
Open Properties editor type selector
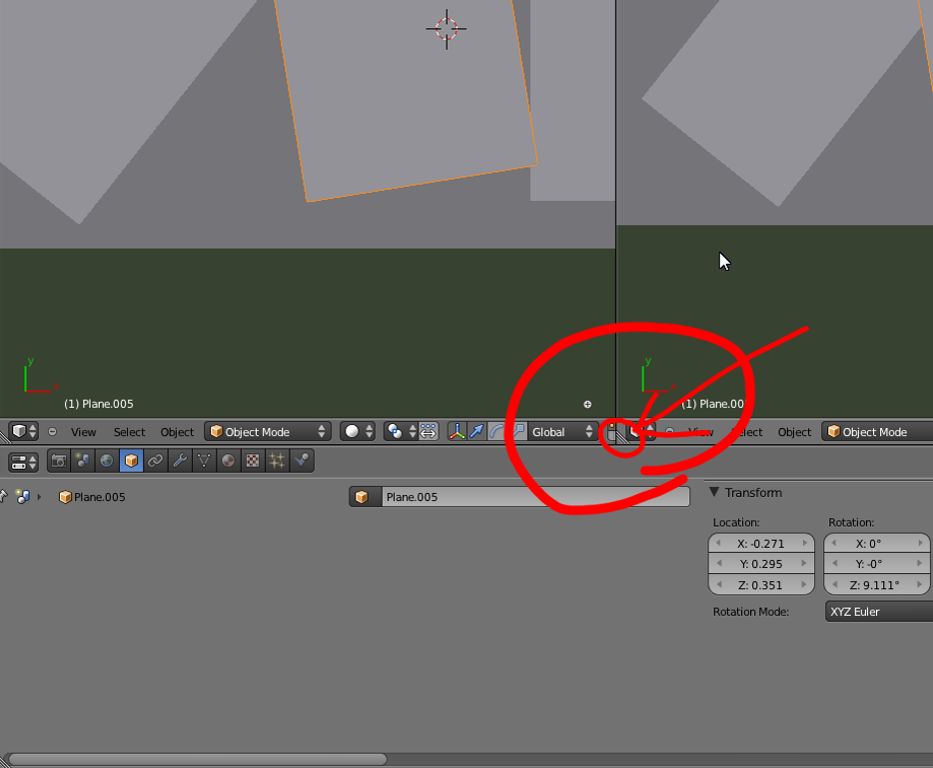coord(24,462)
